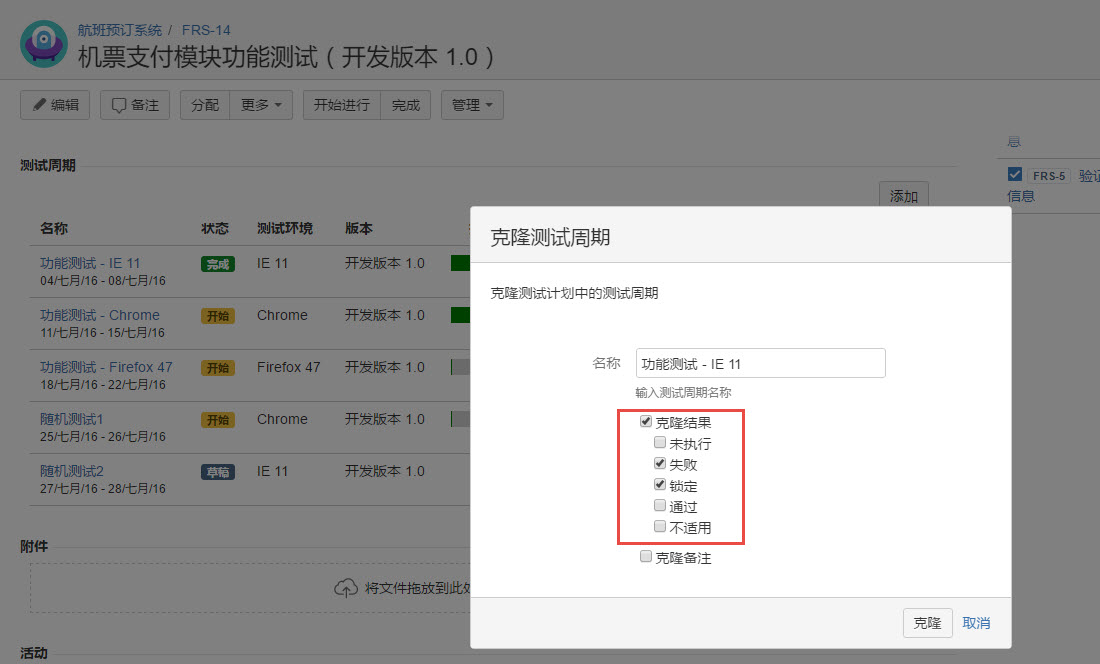The image size is (1100, 664).
Task: Enable the 克隆备注 checkbox
Action: (646, 557)
